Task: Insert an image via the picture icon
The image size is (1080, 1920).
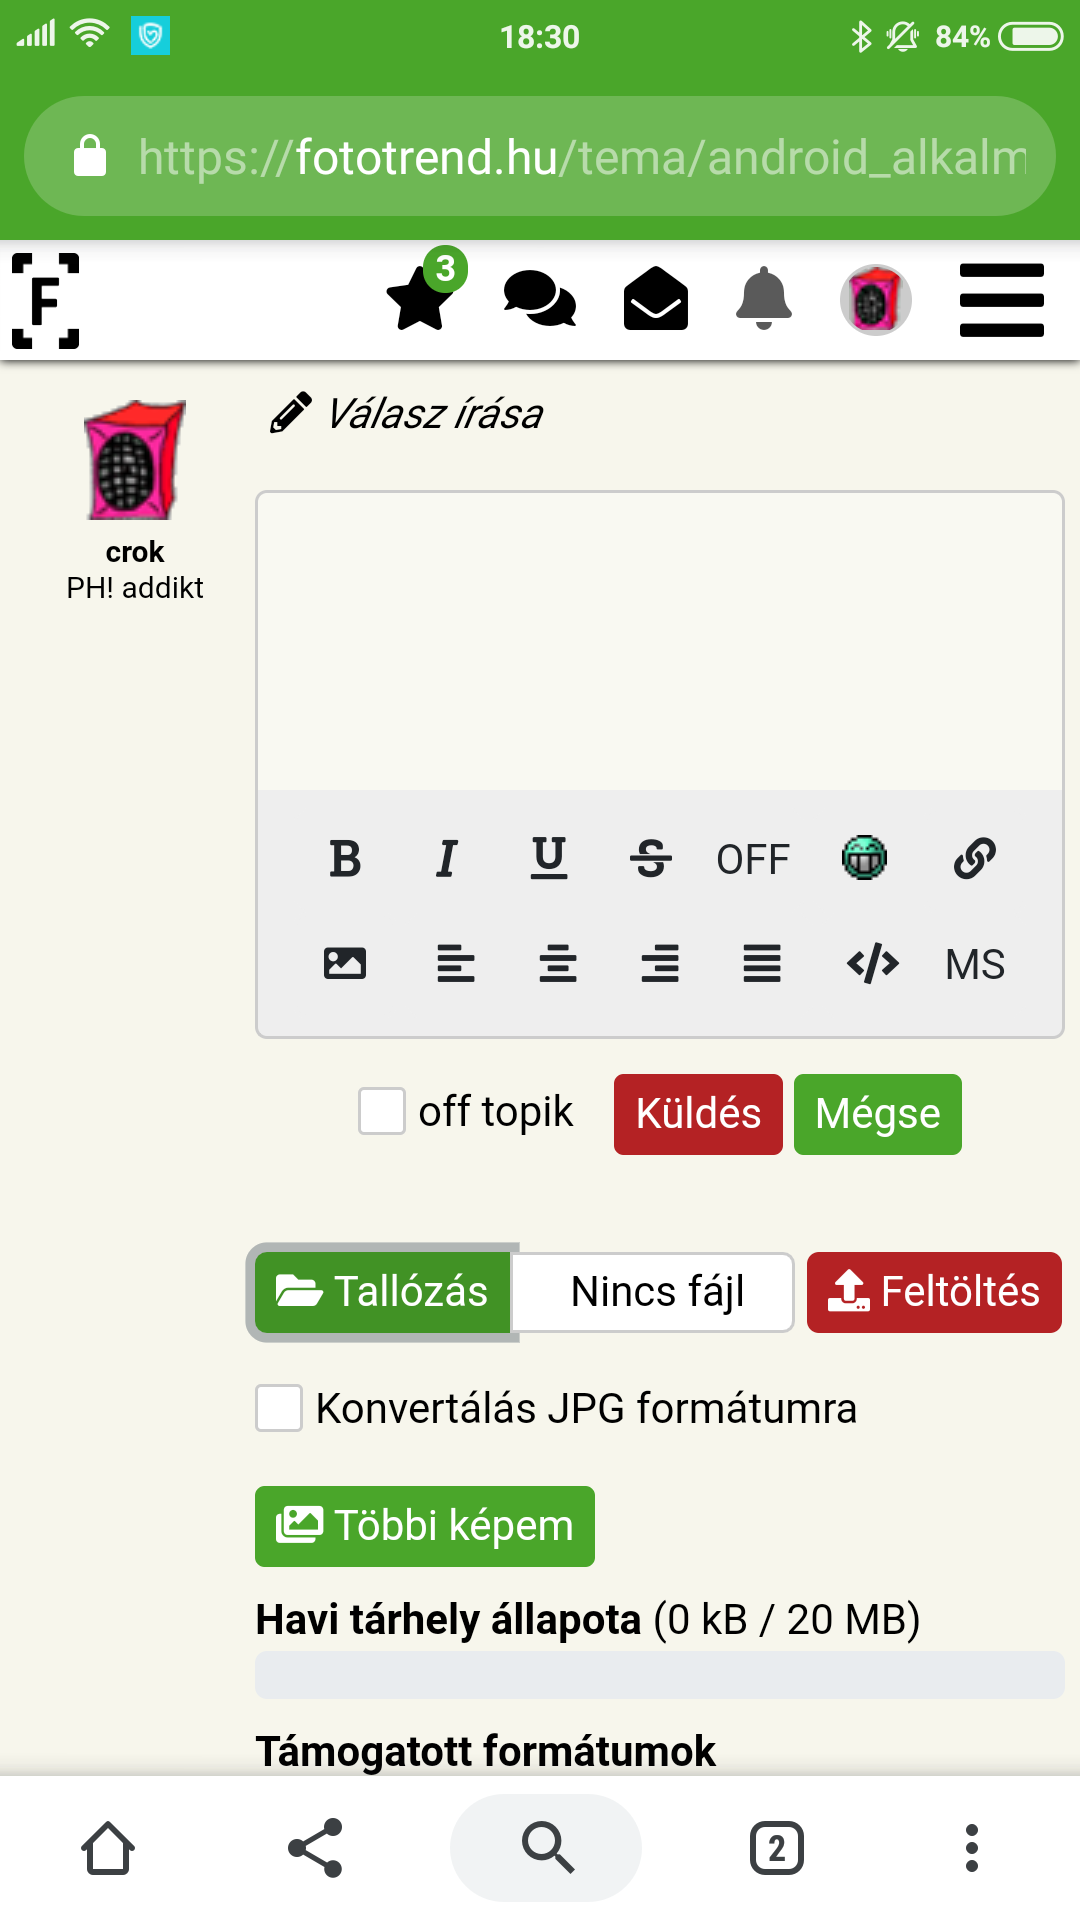Action: 345,964
